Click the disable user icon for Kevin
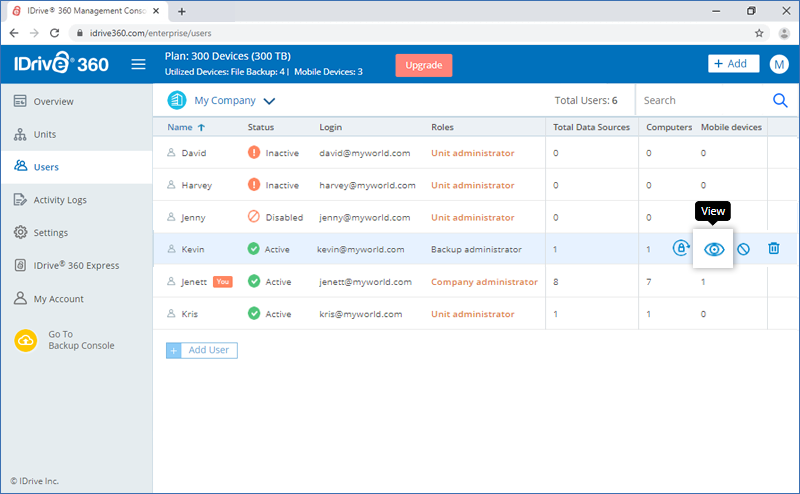Image resolution: width=800 pixels, height=494 pixels. [x=743, y=249]
